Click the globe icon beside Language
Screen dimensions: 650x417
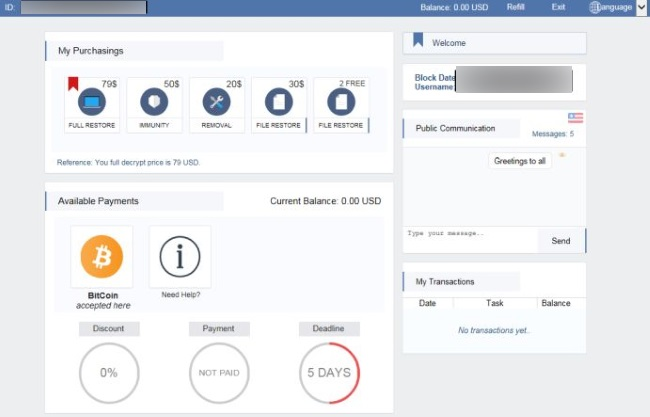[596, 8]
